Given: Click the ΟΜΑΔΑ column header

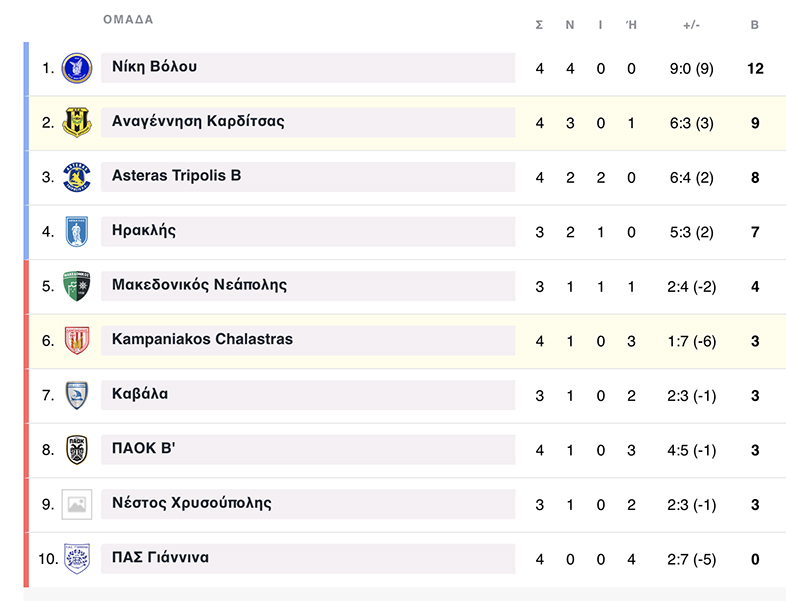Looking at the screenshot, I should (x=128, y=20).
